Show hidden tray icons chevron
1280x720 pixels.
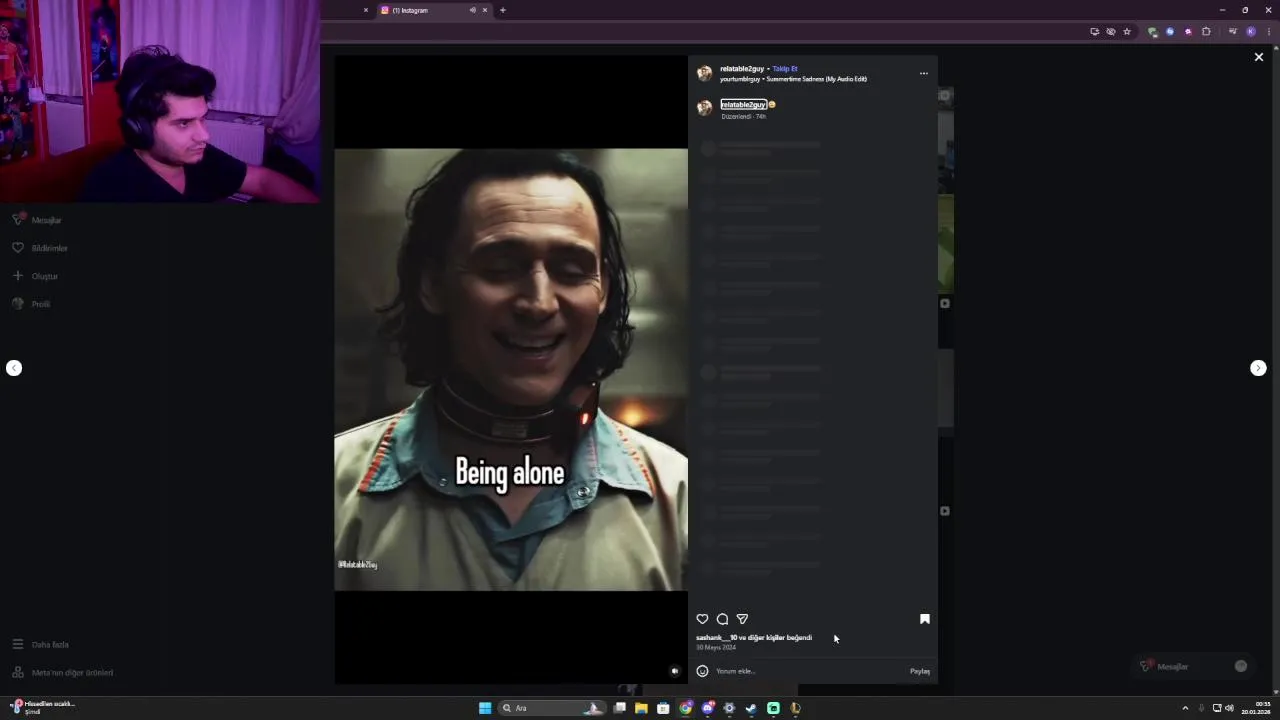[1185, 708]
